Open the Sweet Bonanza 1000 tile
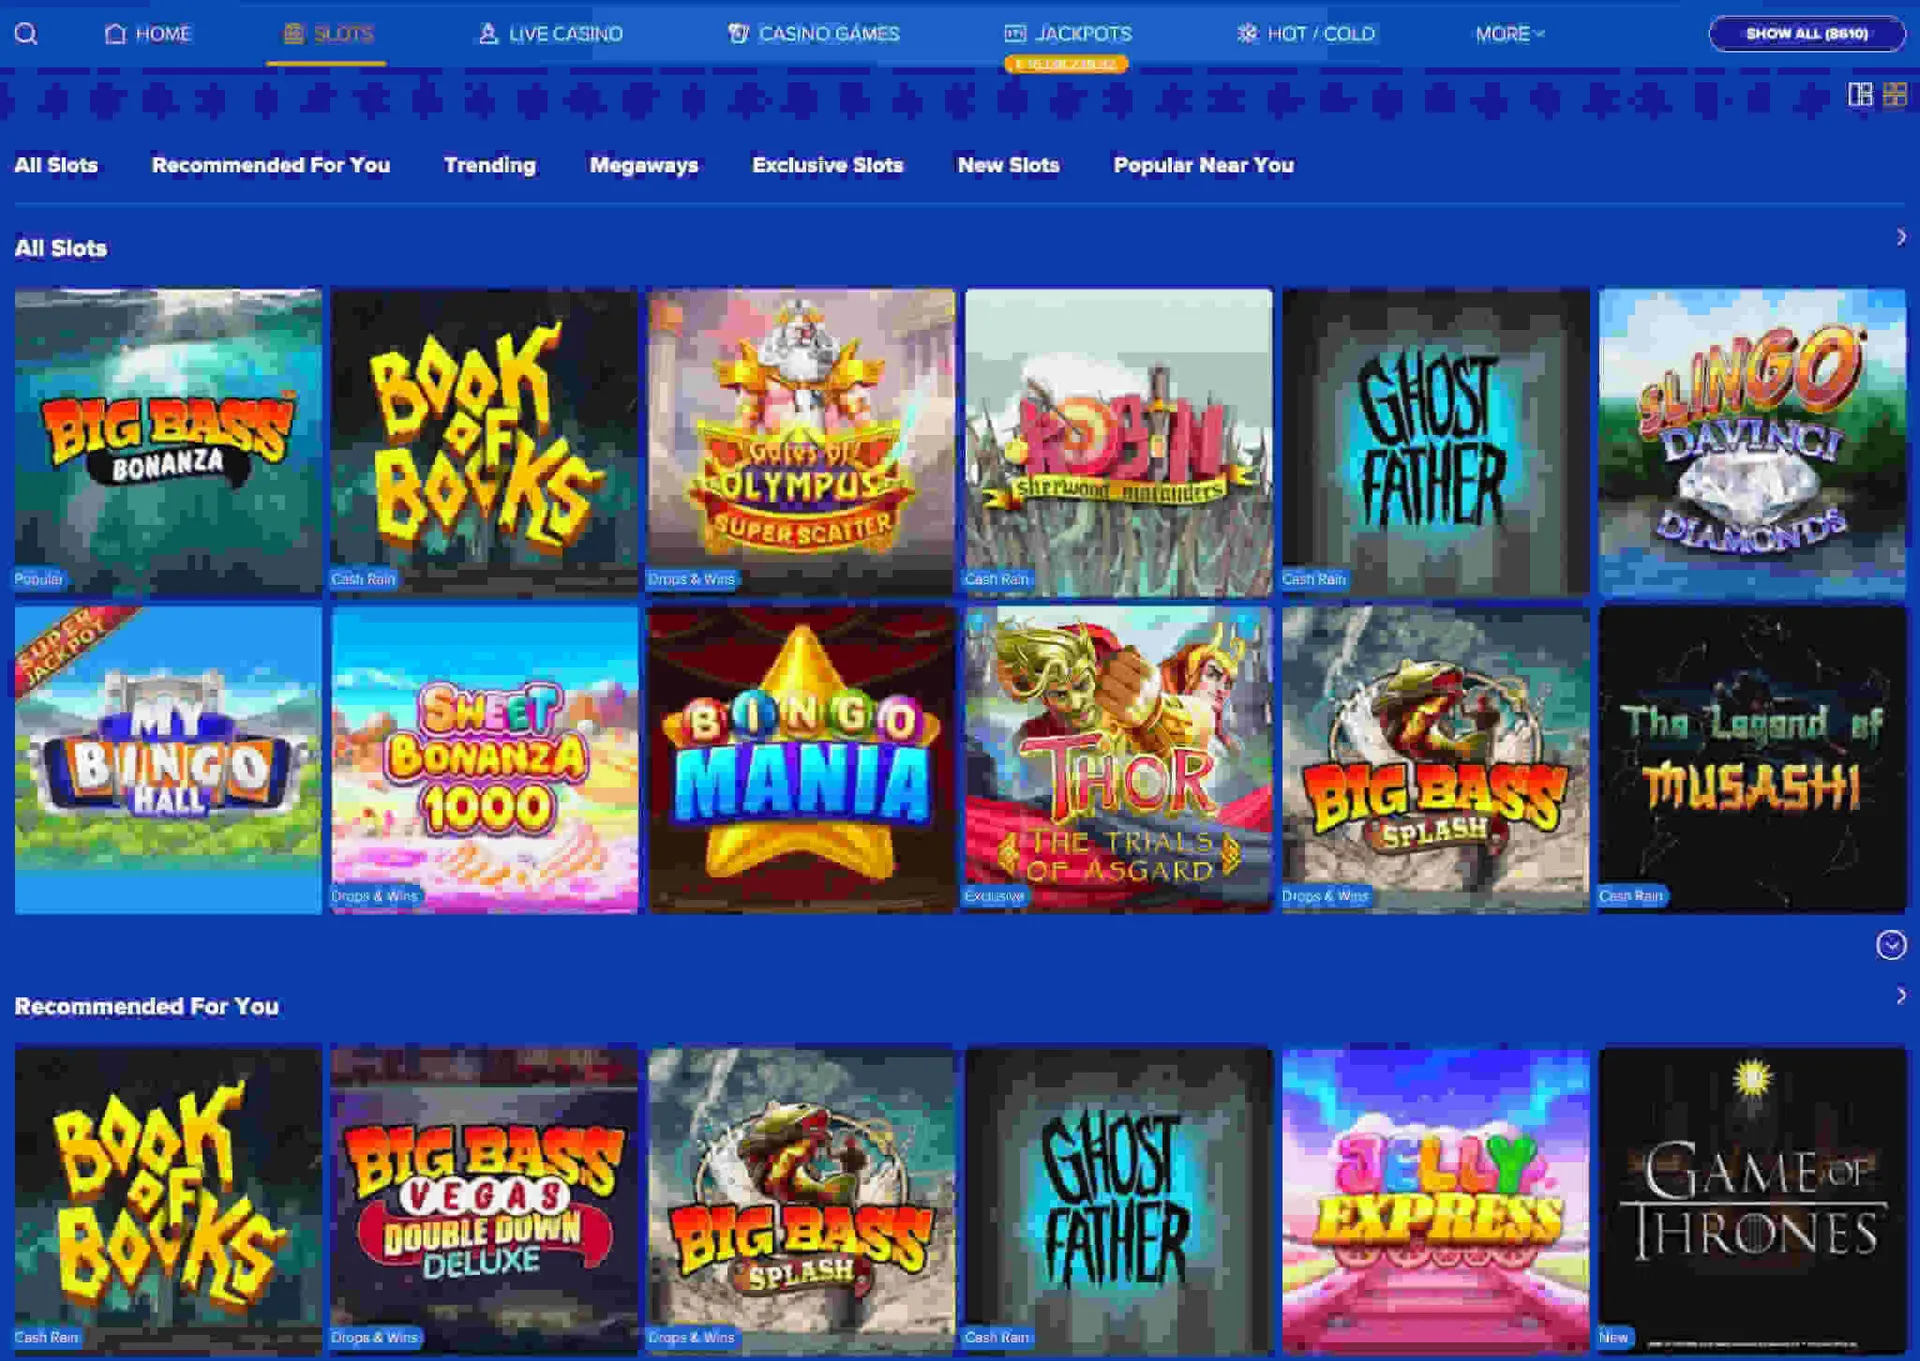Image resolution: width=1920 pixels, height=1361 pixels. click(x=485, y=760)
